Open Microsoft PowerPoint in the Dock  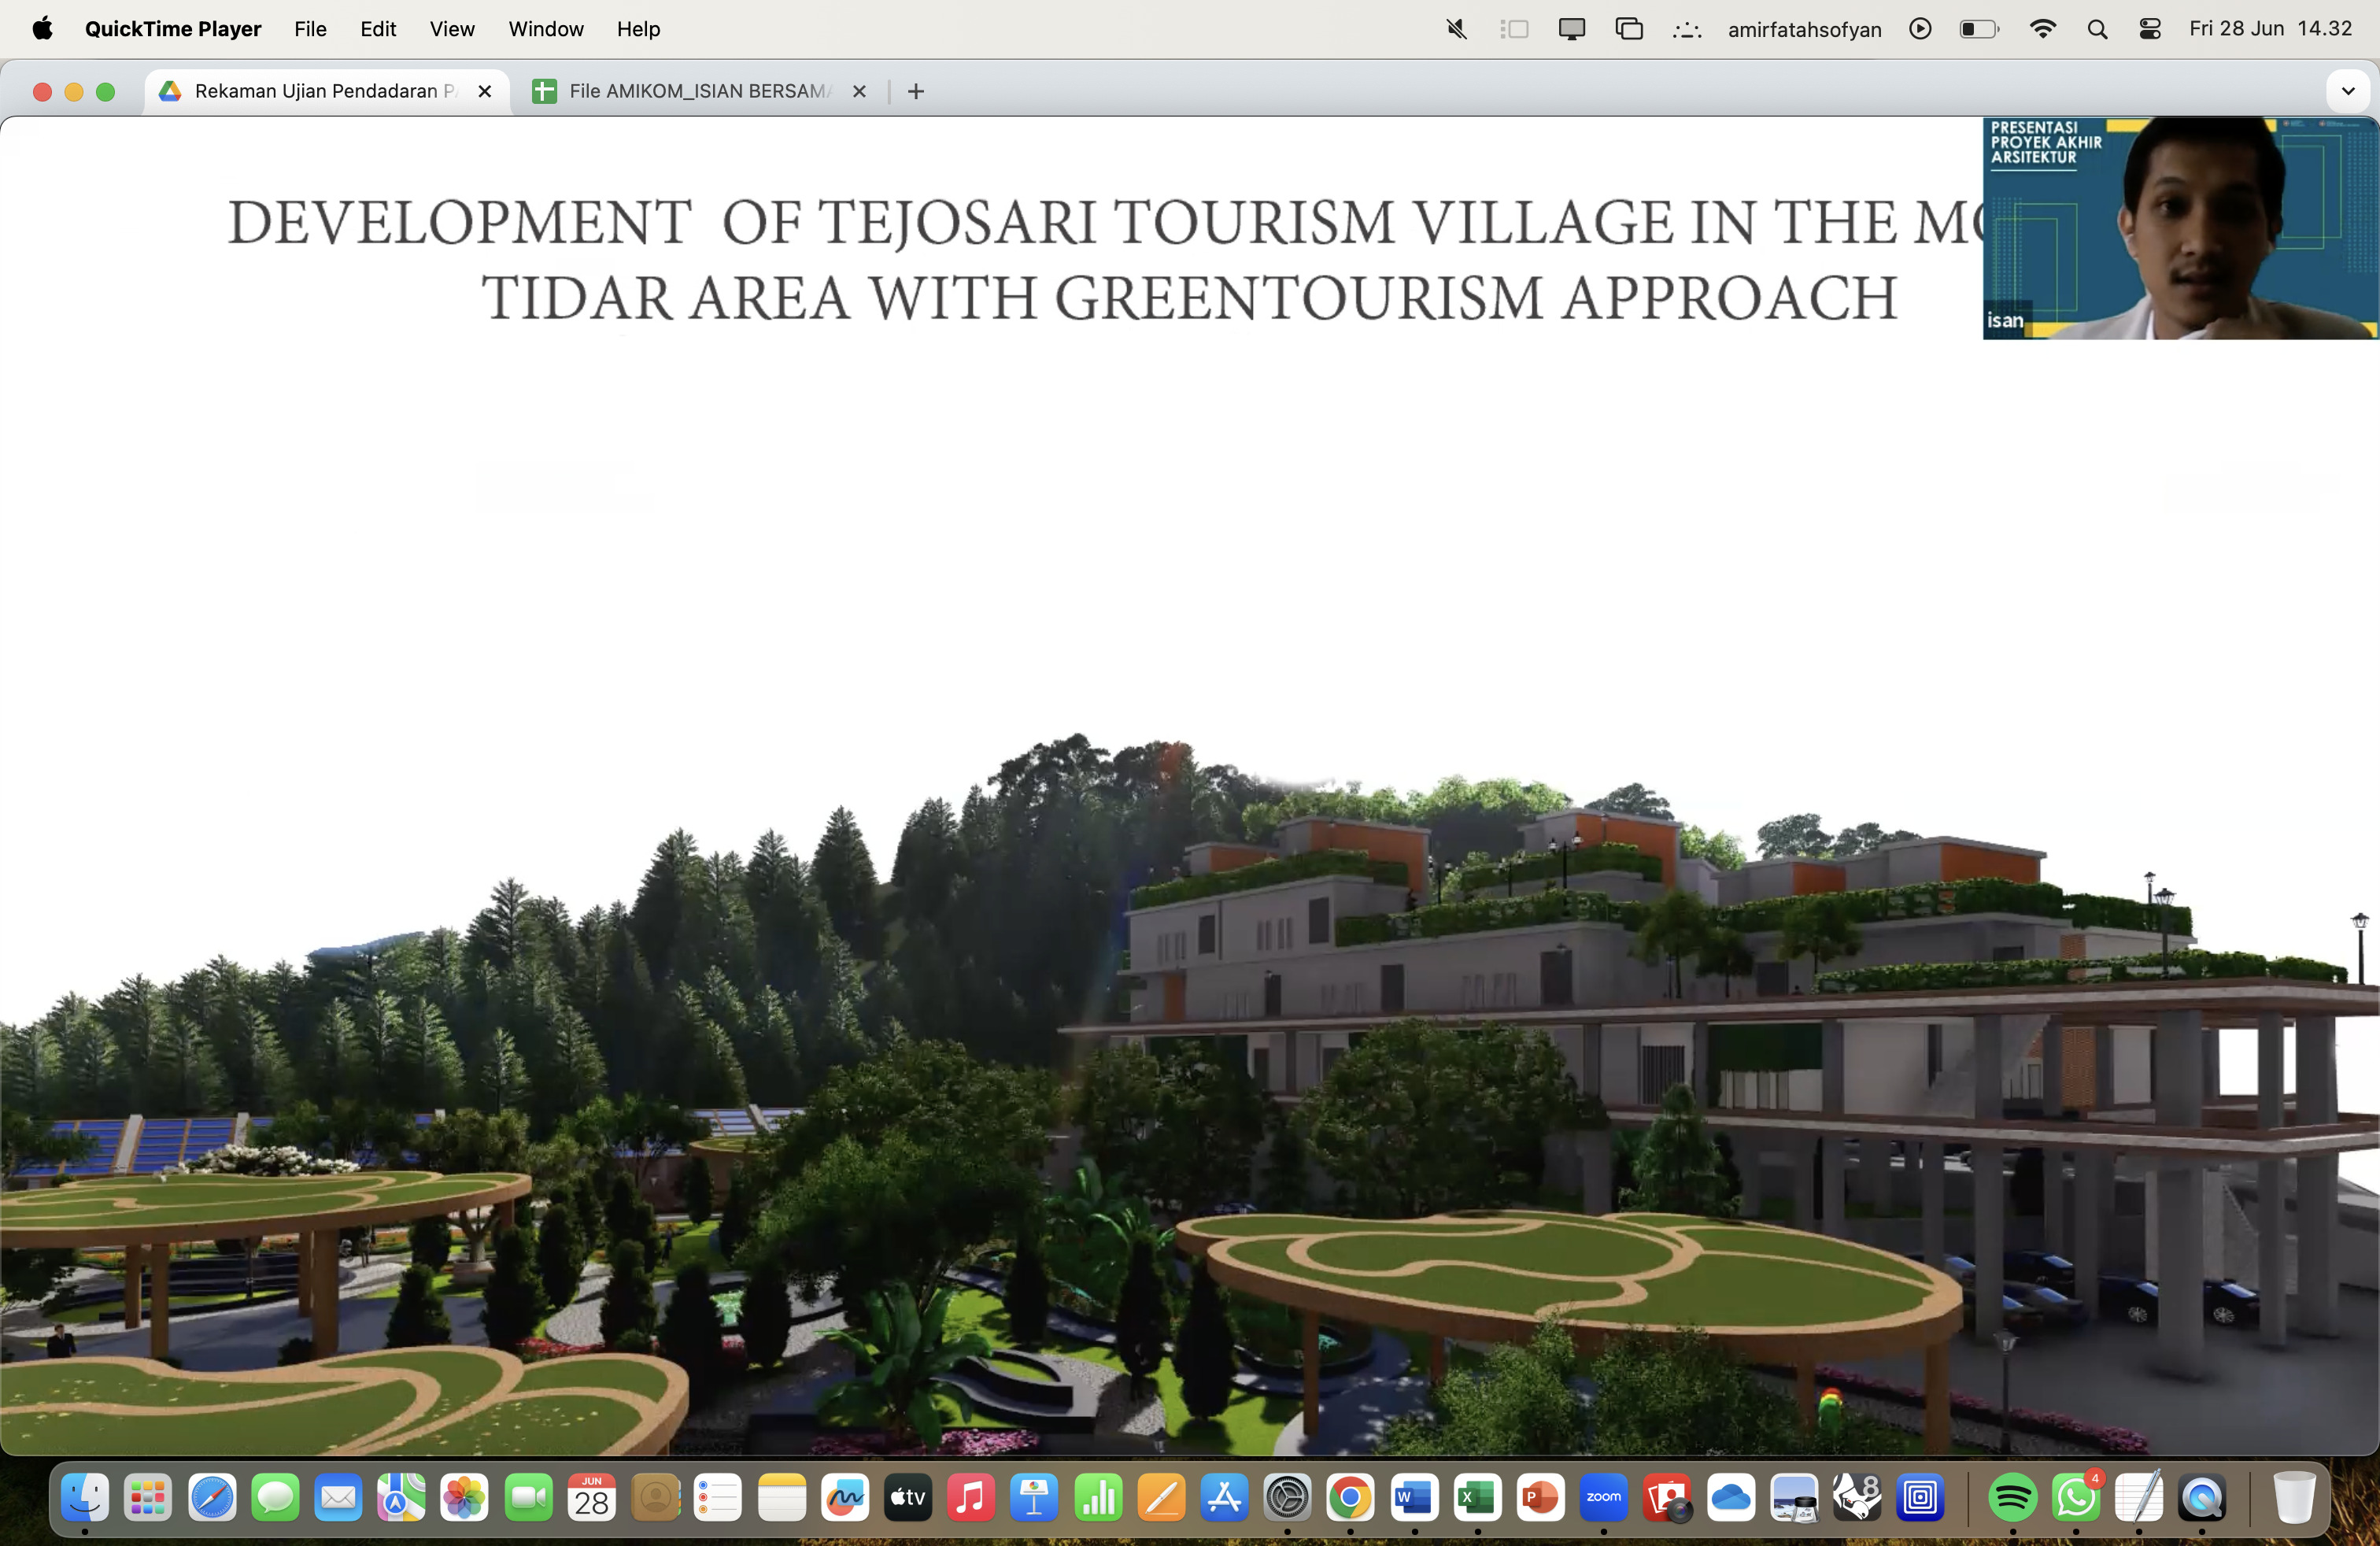pyautogui.click(x=1540, y=1497)
